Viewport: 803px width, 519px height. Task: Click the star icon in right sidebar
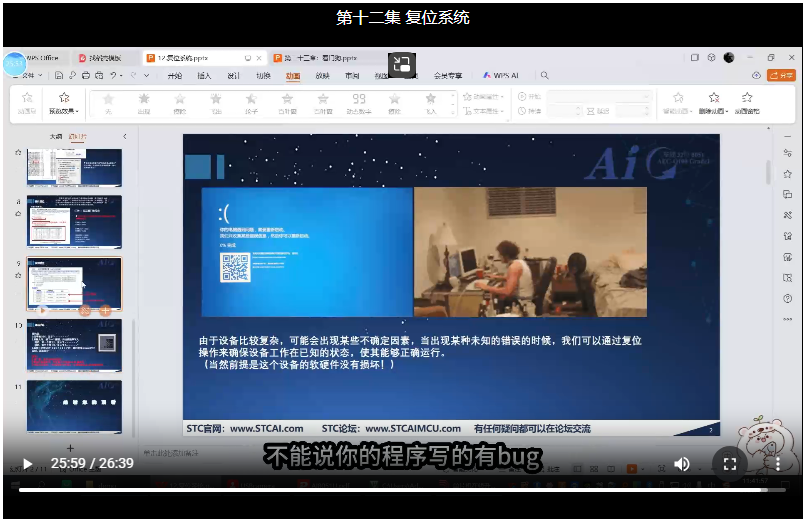tap(787, 174)
